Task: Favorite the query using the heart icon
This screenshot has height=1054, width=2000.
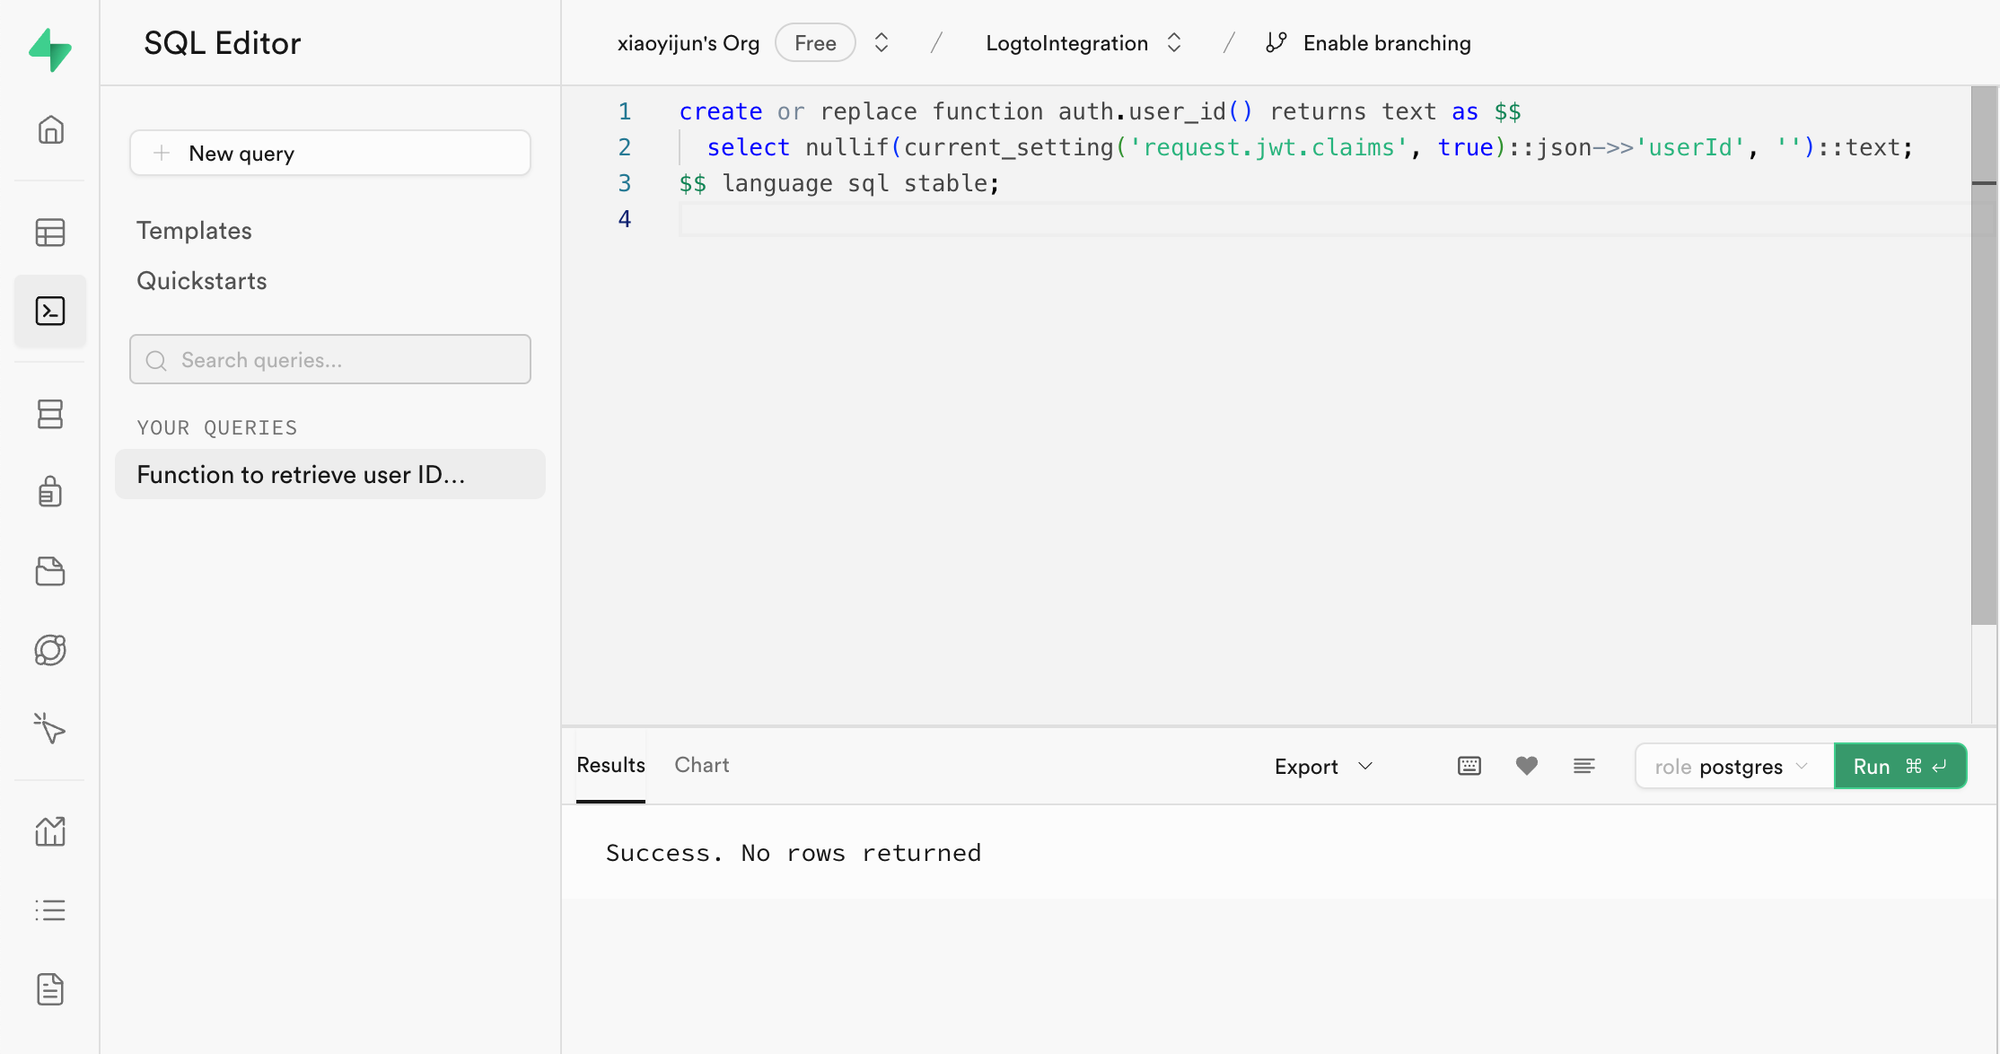Action: pos(1526,766)
